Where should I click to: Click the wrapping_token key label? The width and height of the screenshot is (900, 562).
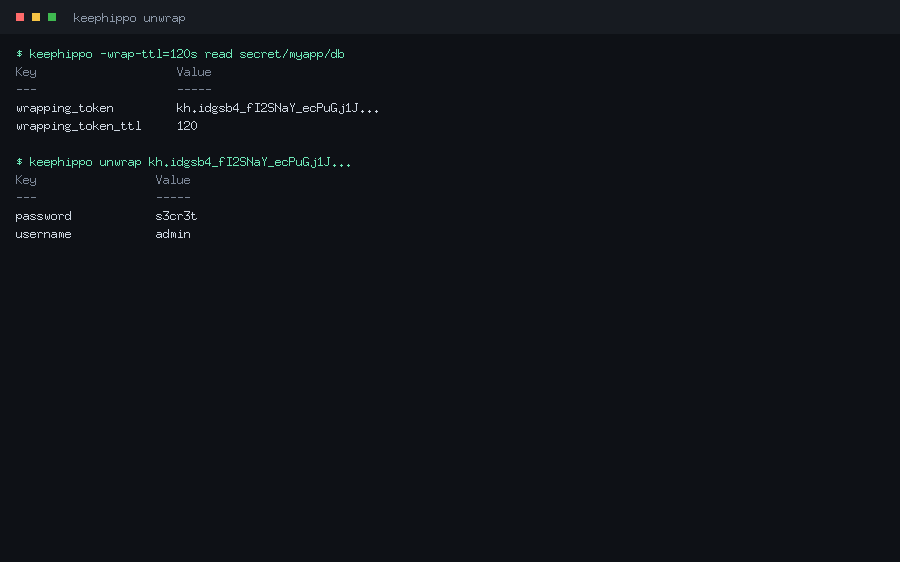pos(65,108)
